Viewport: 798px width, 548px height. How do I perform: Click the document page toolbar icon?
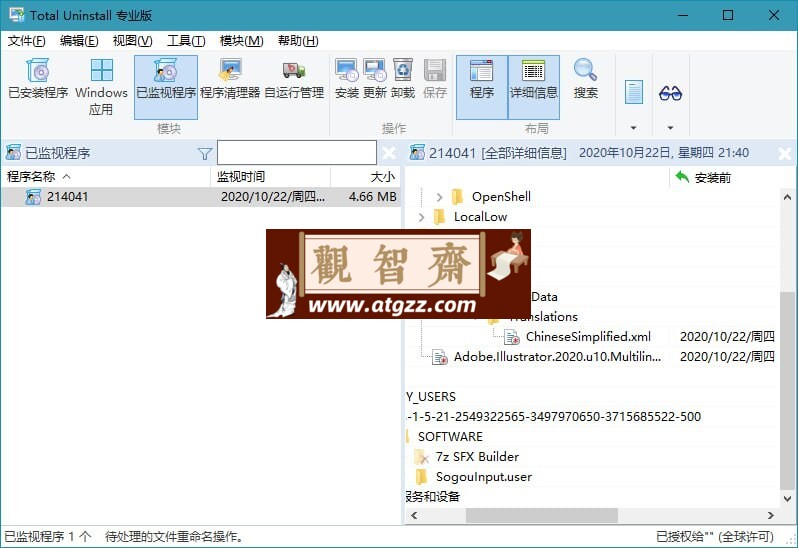pos(634,93)
